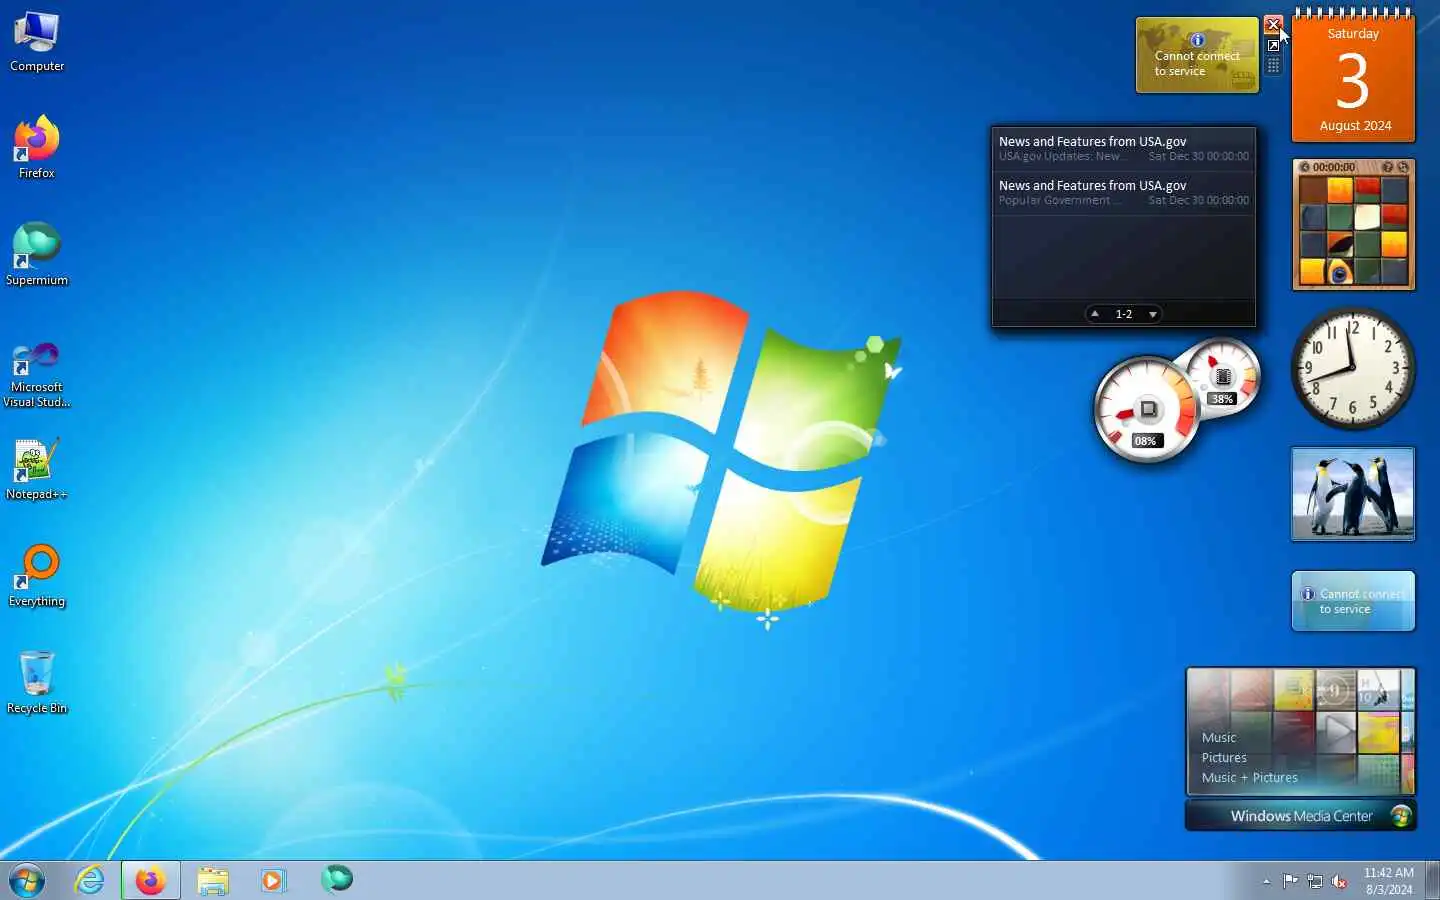
Task: Go to next feed headlines page
Action: point(1153,314)
